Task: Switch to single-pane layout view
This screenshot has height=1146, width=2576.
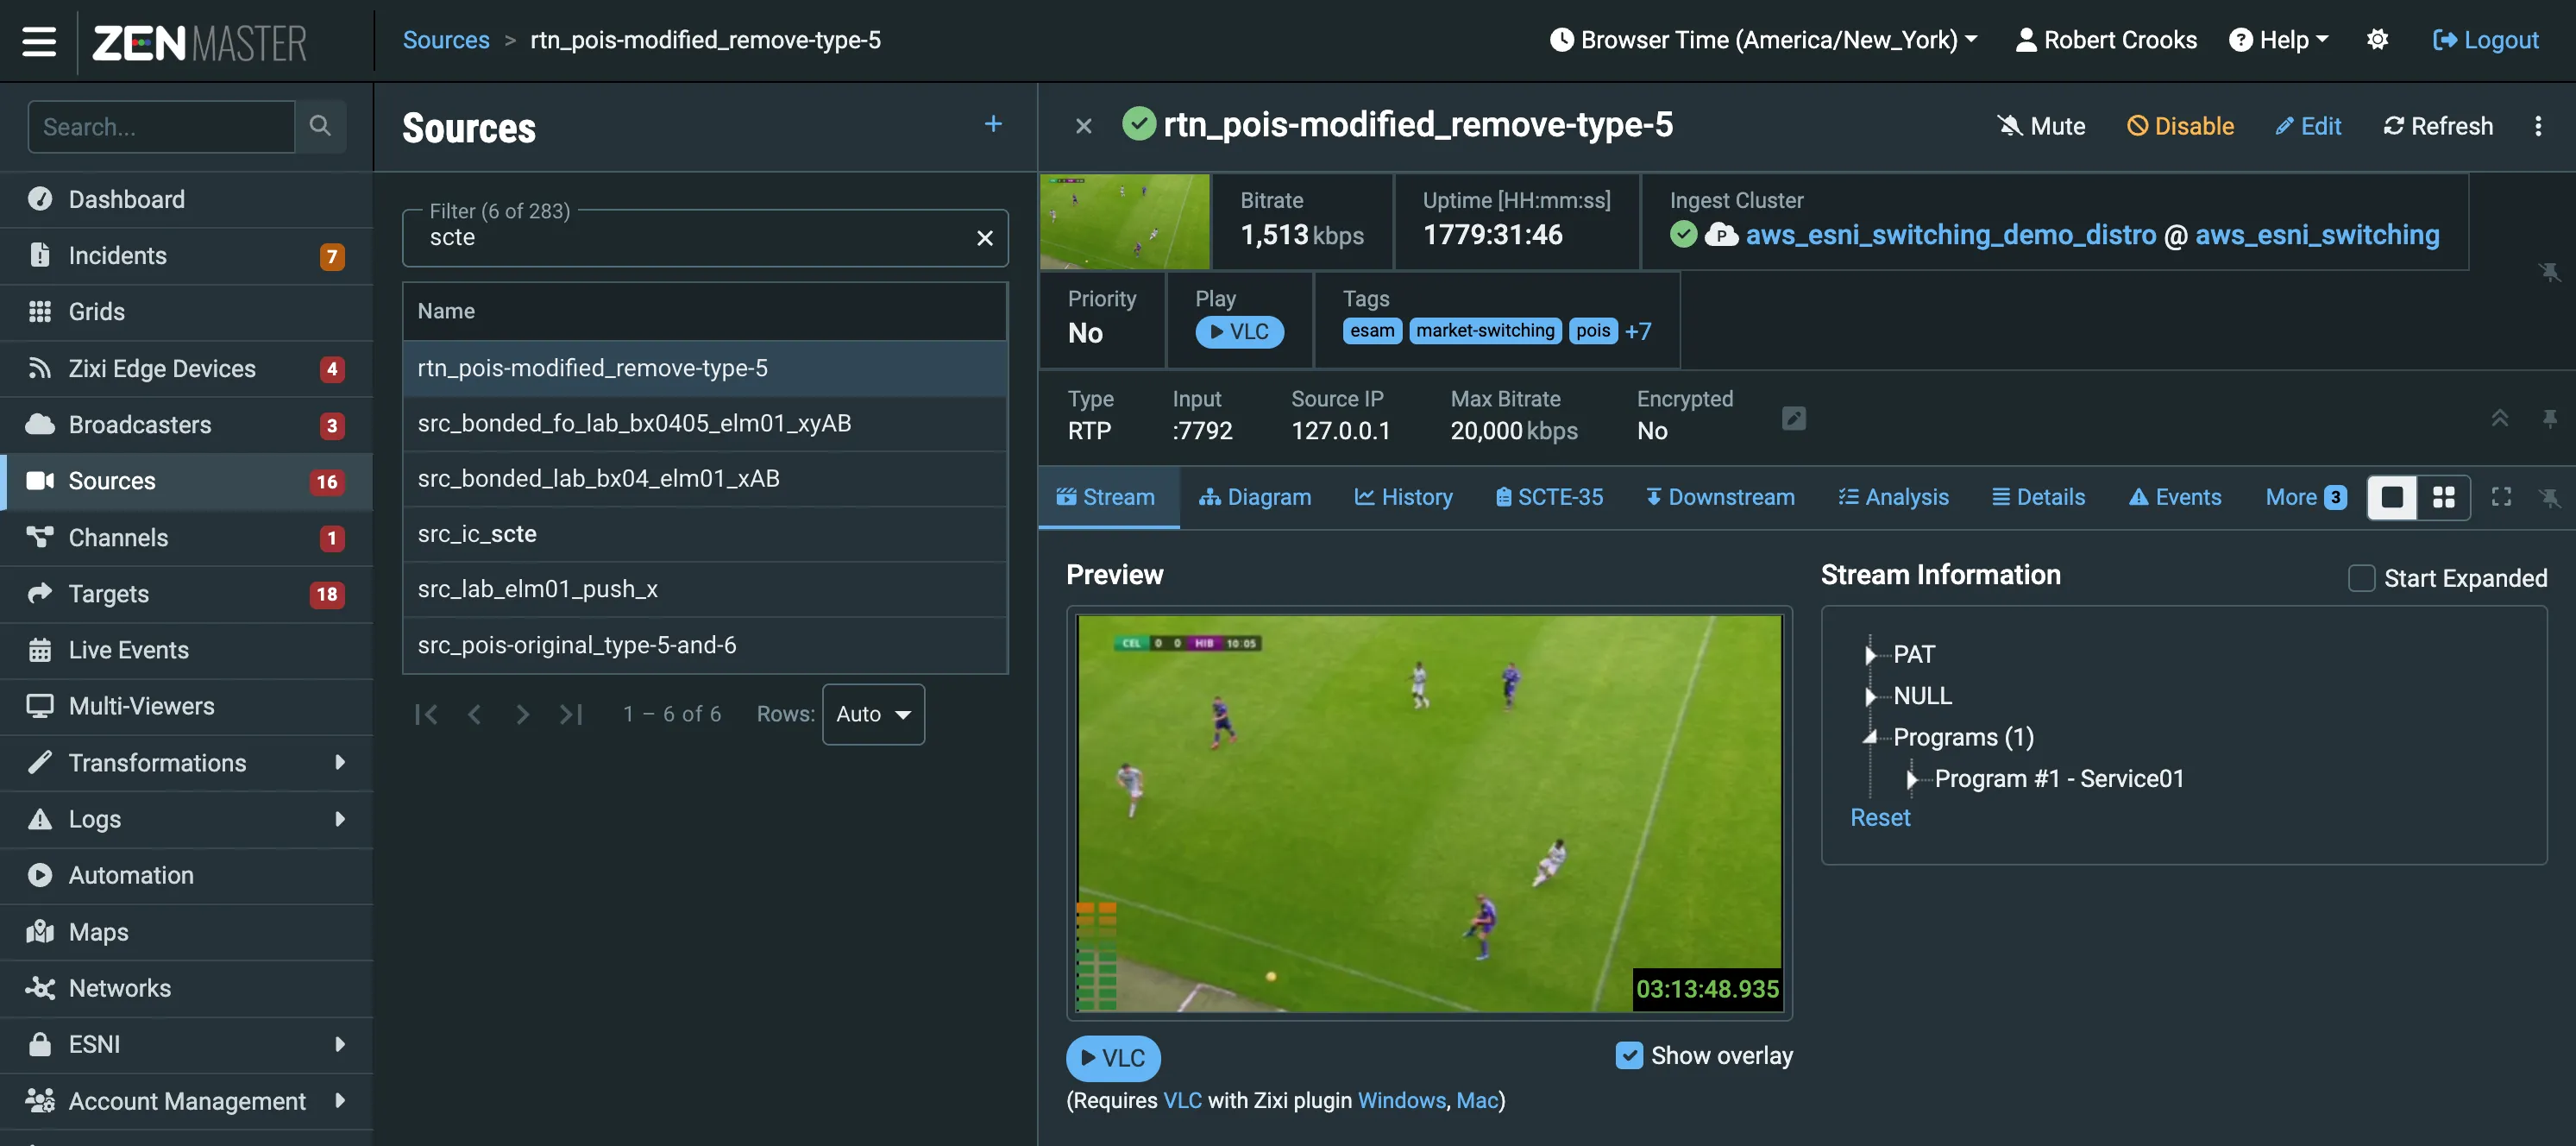Action: point(2392,497)
